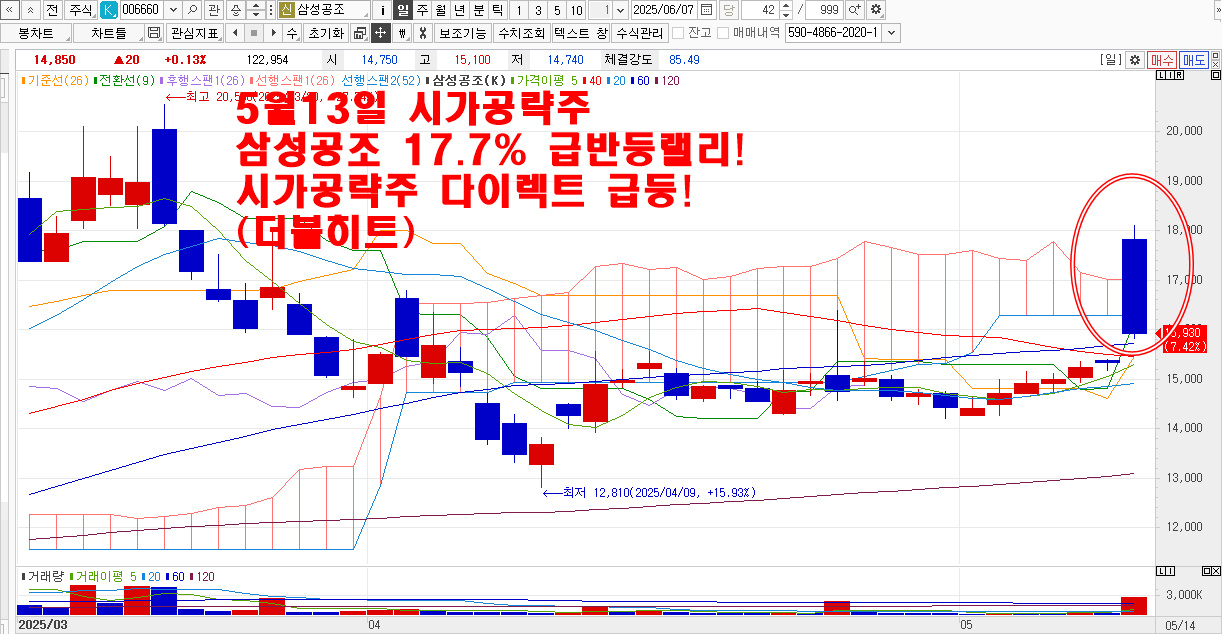Switch to monthly 월 period

(x=441, y=10)
